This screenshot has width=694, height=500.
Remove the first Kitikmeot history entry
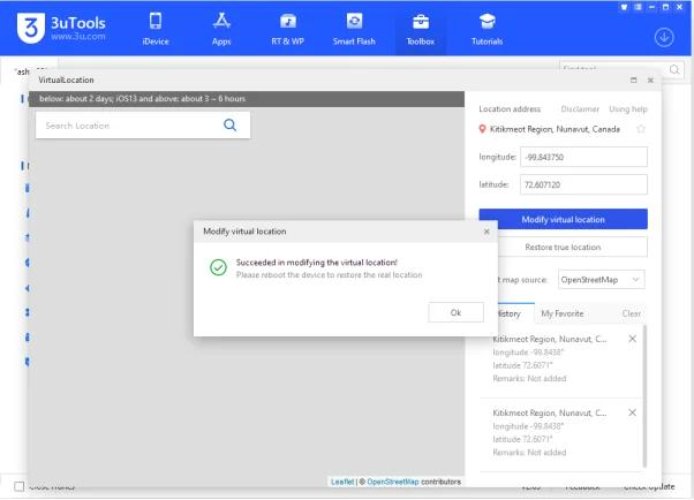[x=632, y=339]
